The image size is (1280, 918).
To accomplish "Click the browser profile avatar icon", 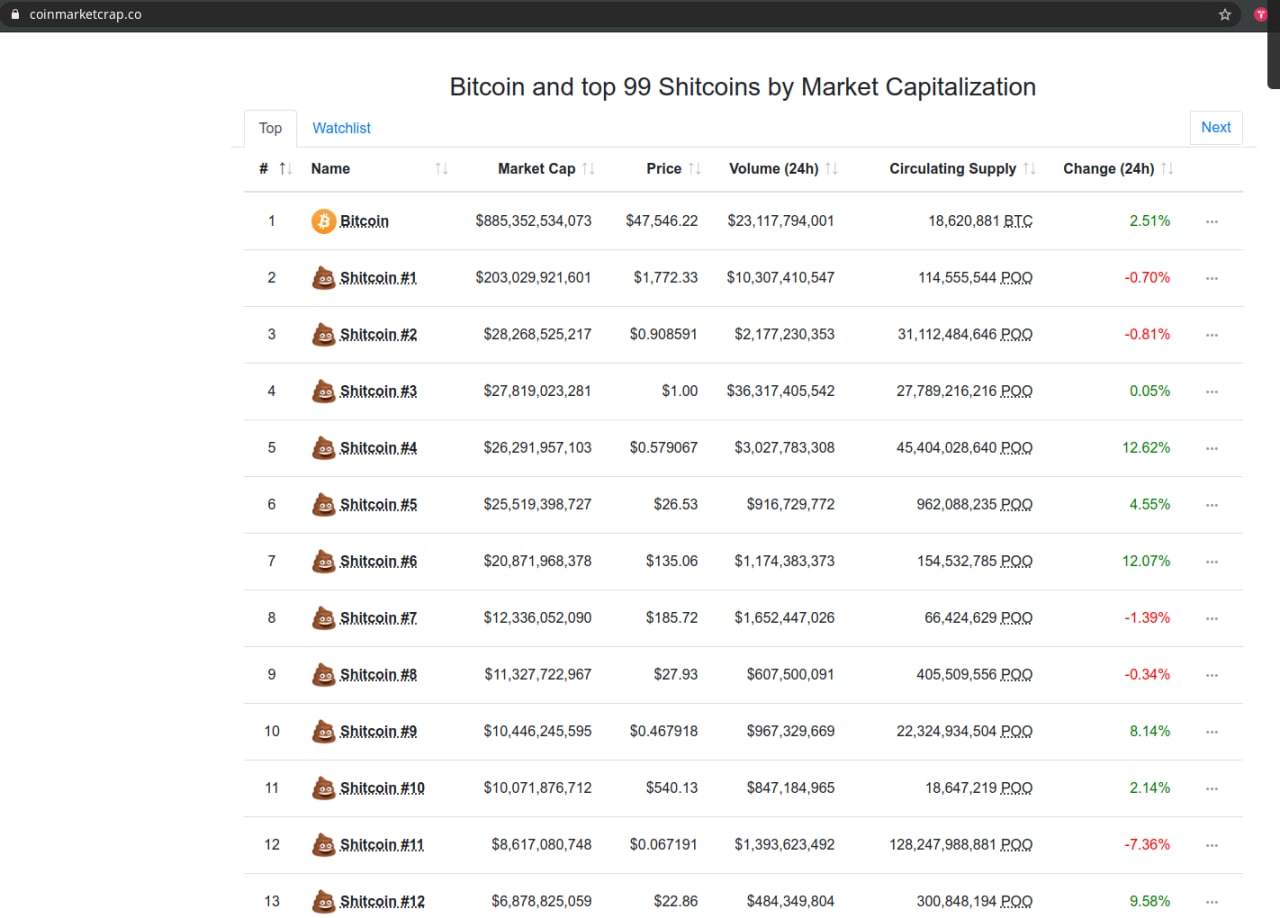I will point(1261,14).
